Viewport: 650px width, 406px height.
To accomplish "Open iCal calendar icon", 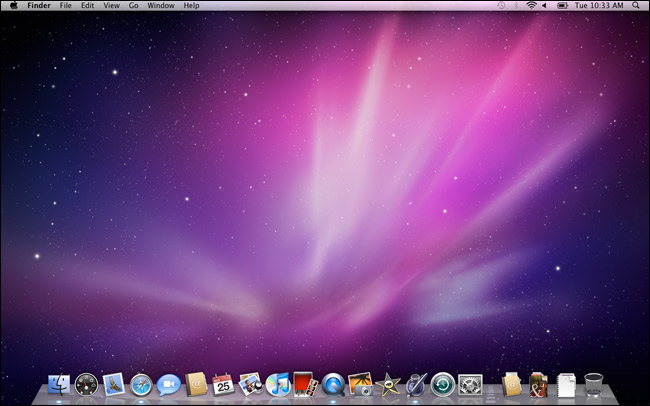I will [223, 384].
